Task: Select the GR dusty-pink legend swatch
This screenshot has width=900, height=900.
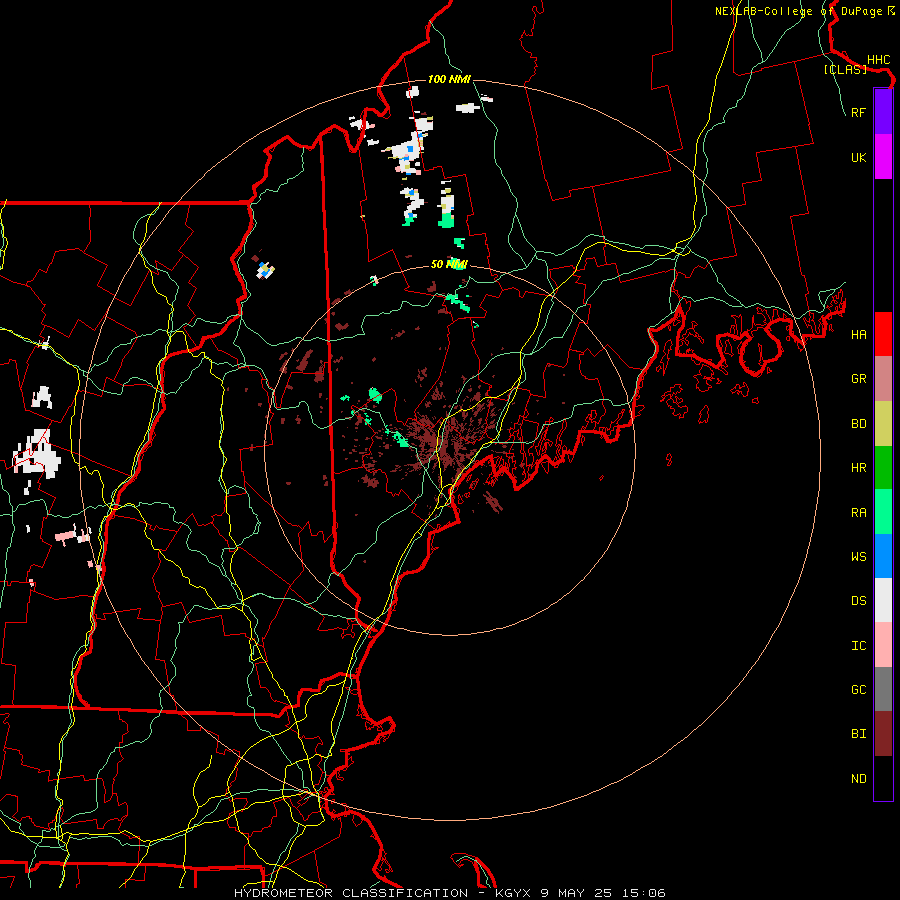Action: click(883, 379)
